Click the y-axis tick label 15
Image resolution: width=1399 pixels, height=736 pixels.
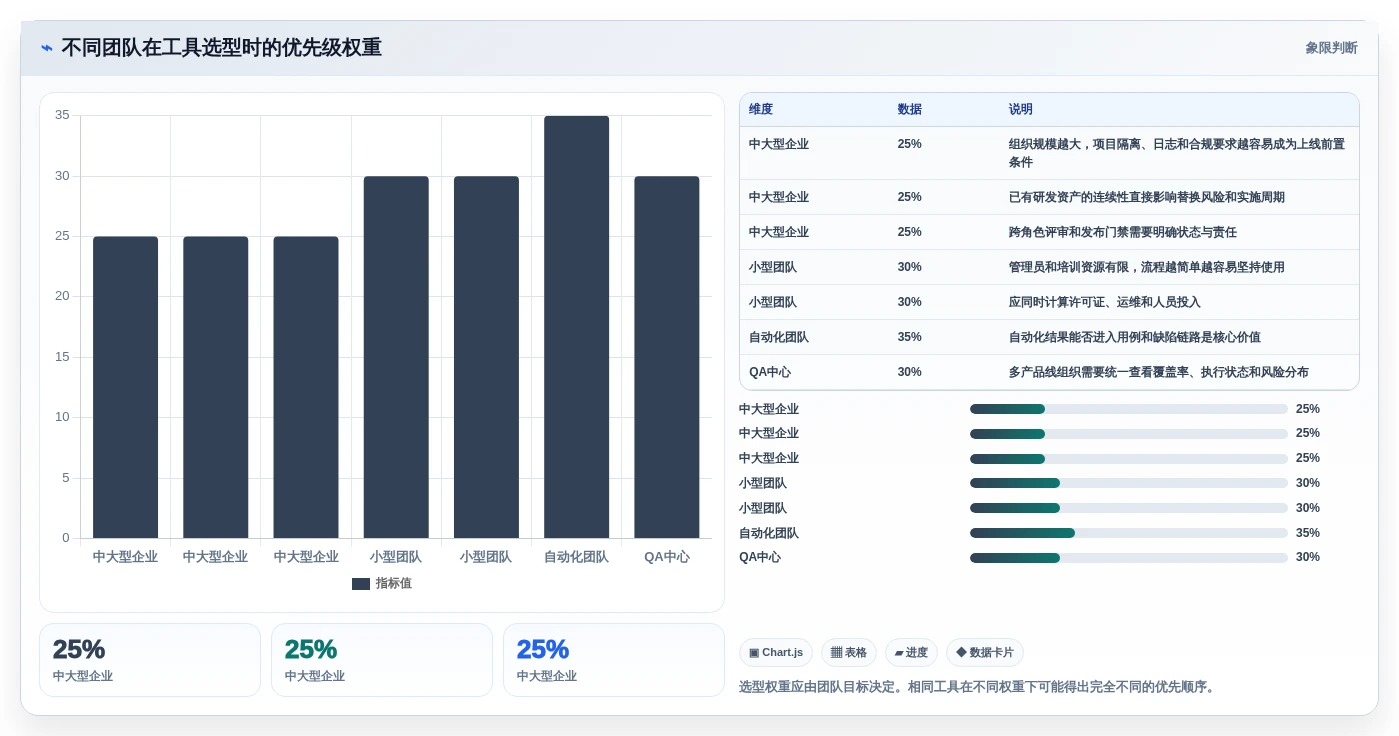[x=63, y=357]
